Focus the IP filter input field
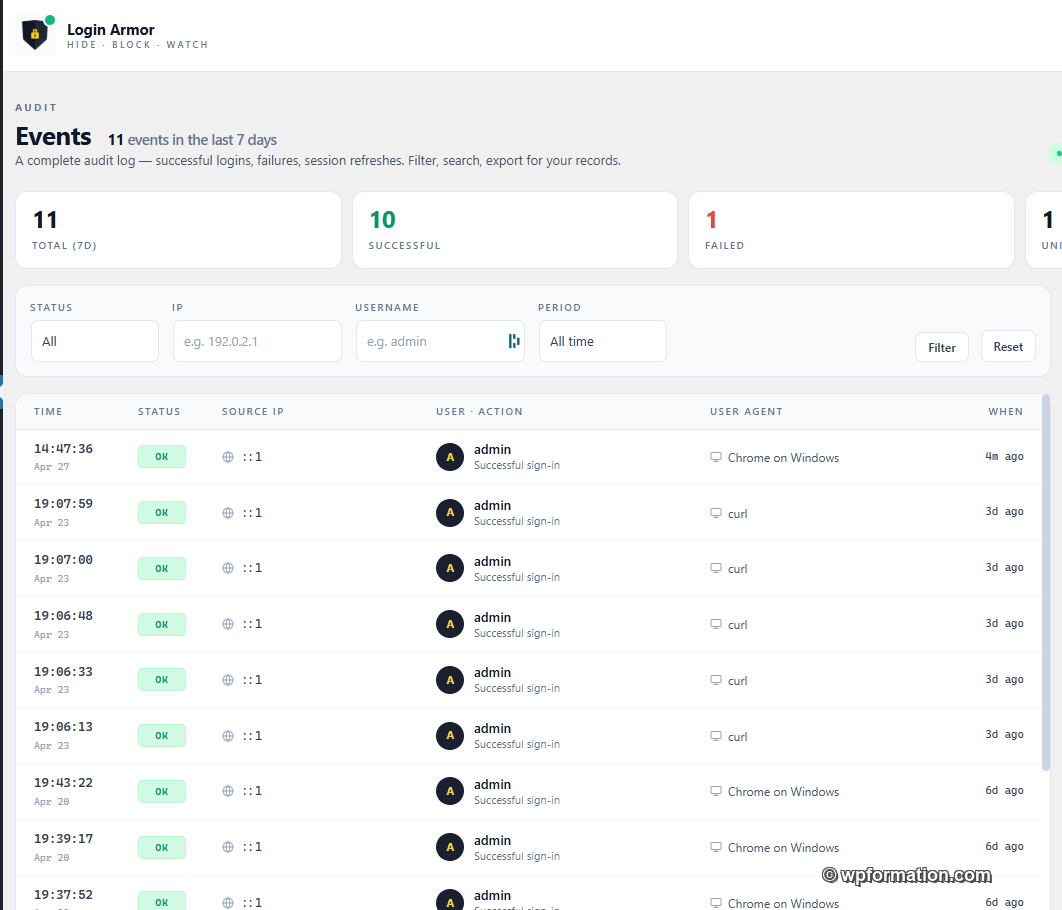 (257, 341)
